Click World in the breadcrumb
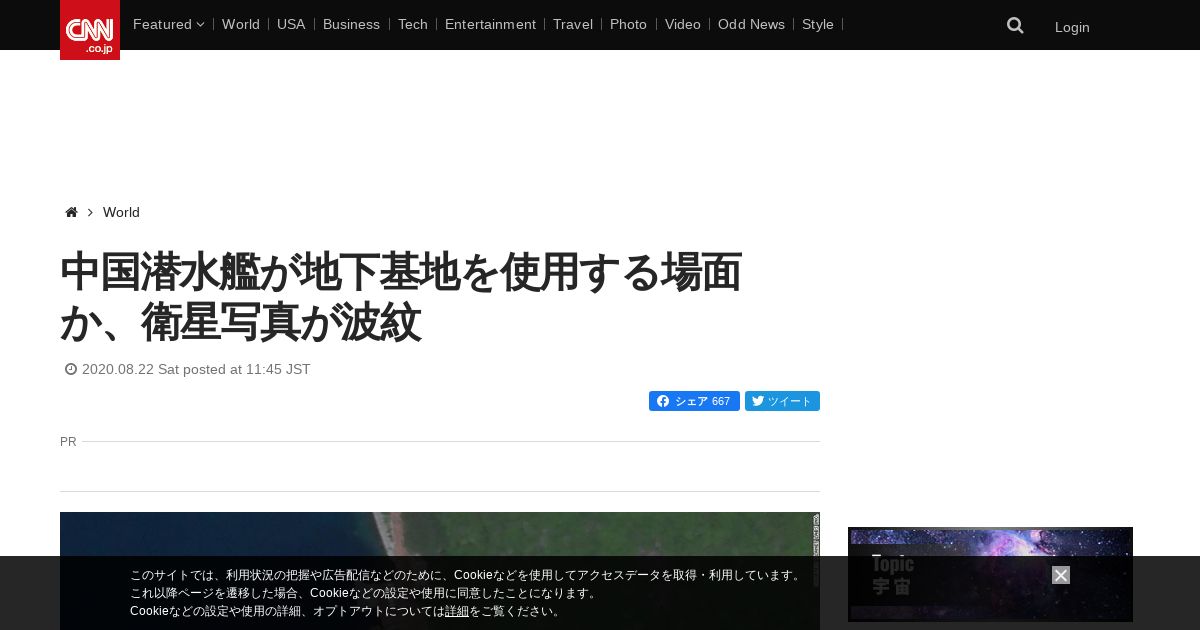This screenshot has height=630, width=1200. [121, 212]
